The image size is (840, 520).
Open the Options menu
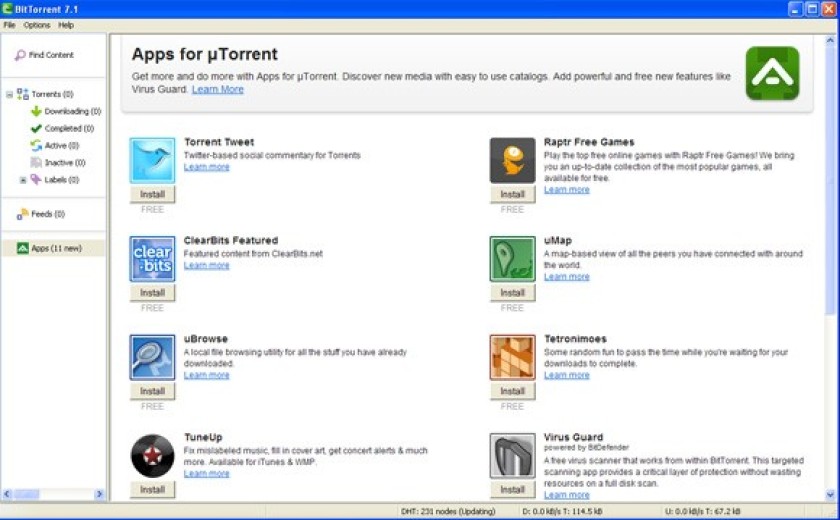tap(36, 25)
